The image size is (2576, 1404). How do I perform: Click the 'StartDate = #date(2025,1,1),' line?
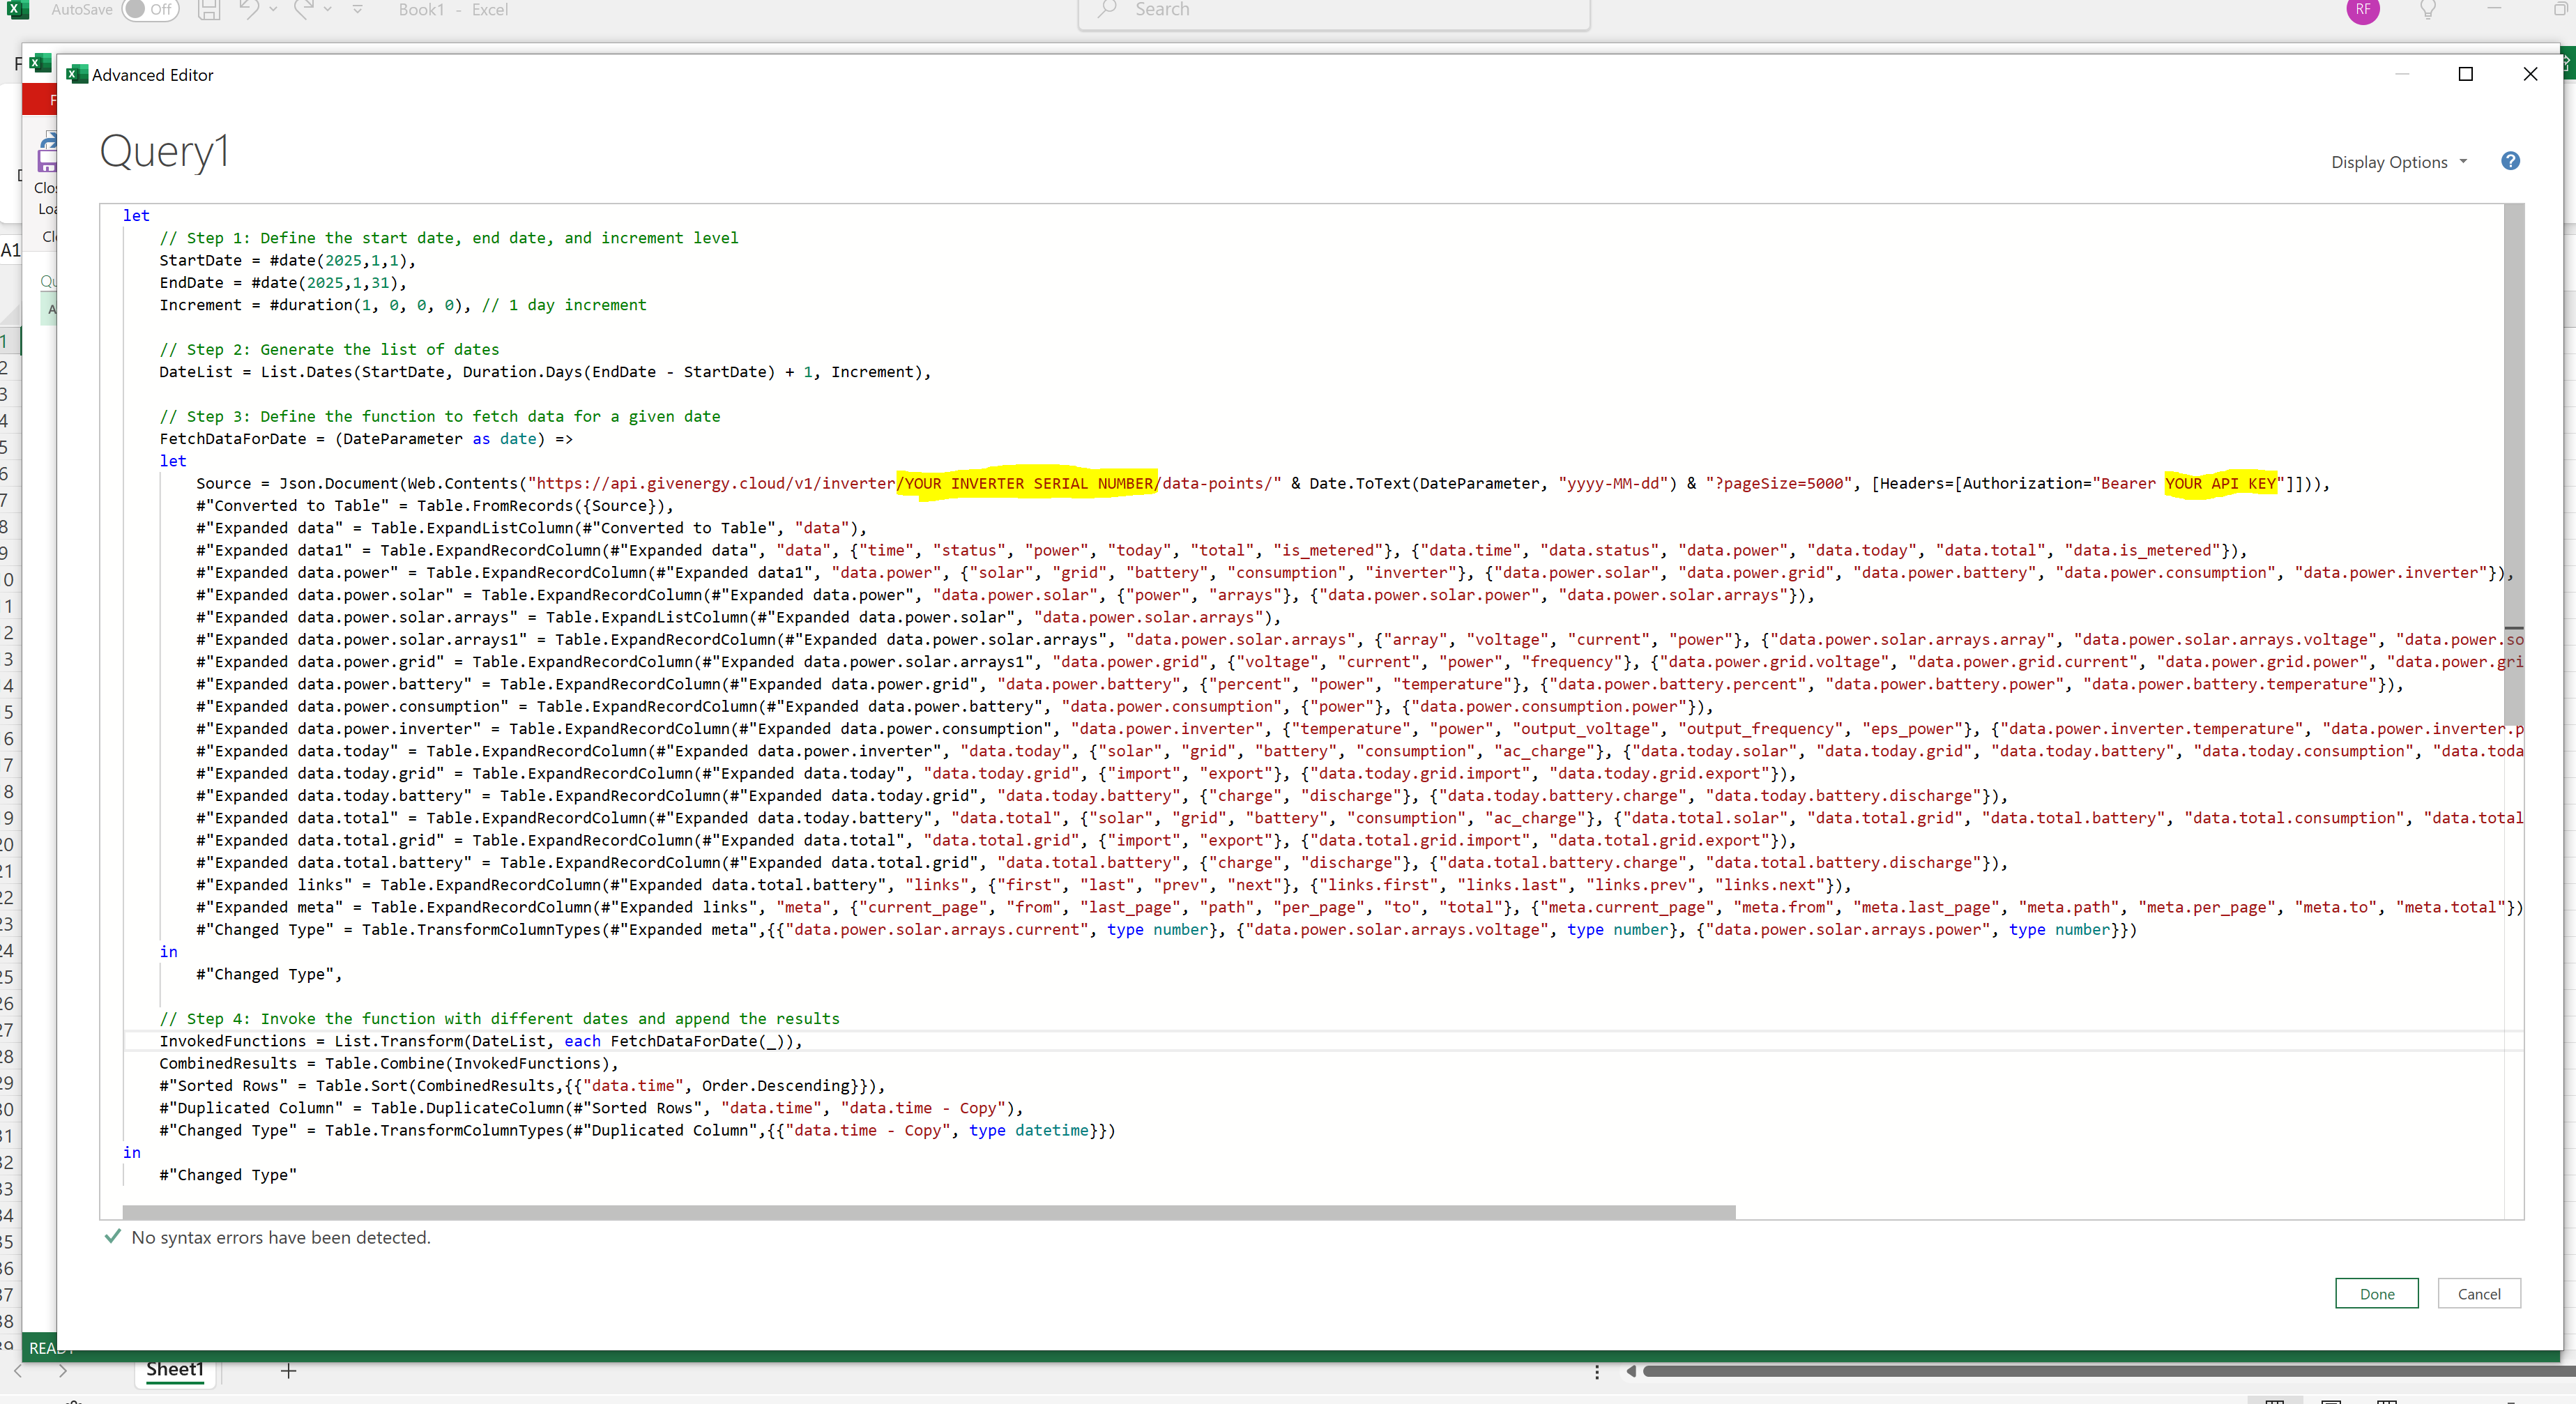point(287,260)
